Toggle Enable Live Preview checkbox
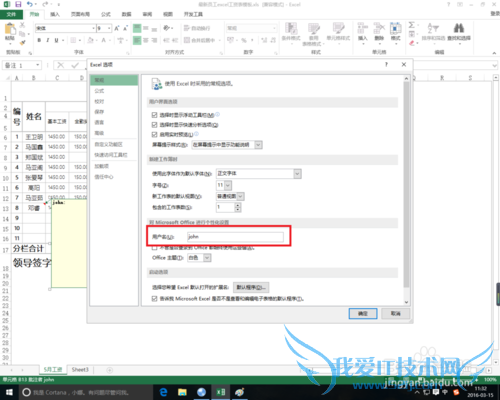The height and width of the screenshot is (400, 500). click(154, 134)
